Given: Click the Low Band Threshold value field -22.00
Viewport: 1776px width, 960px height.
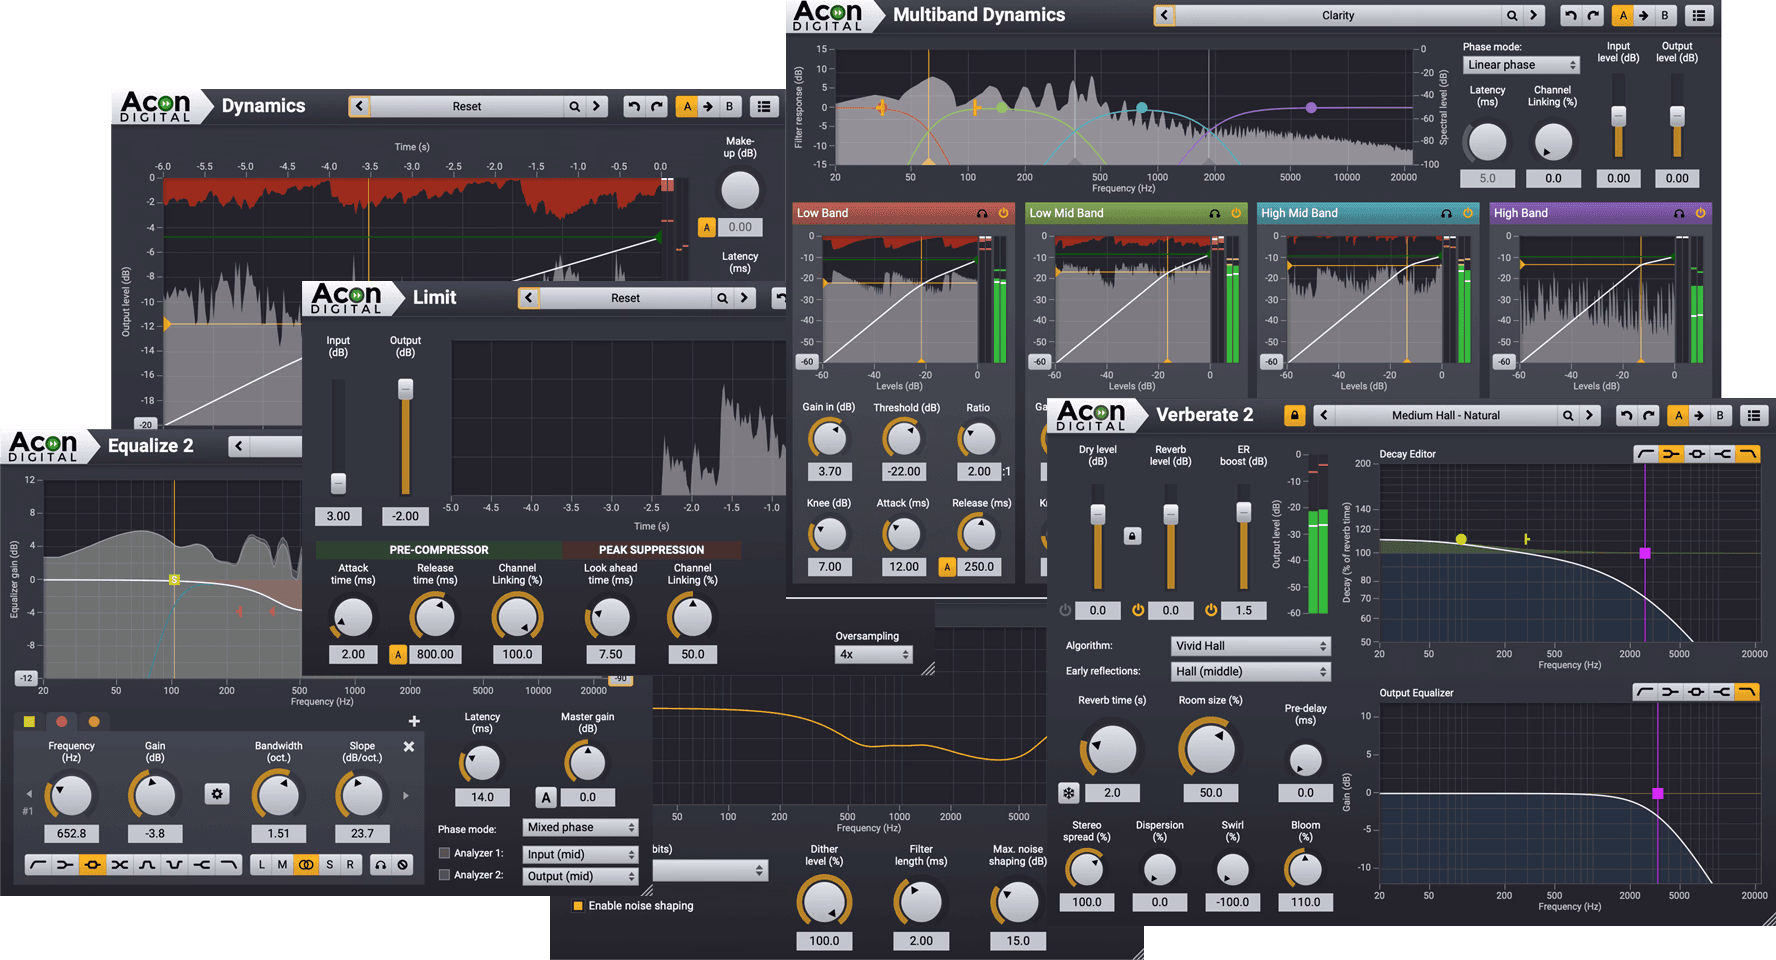Looking at the screenshot, I should point(904,472).
